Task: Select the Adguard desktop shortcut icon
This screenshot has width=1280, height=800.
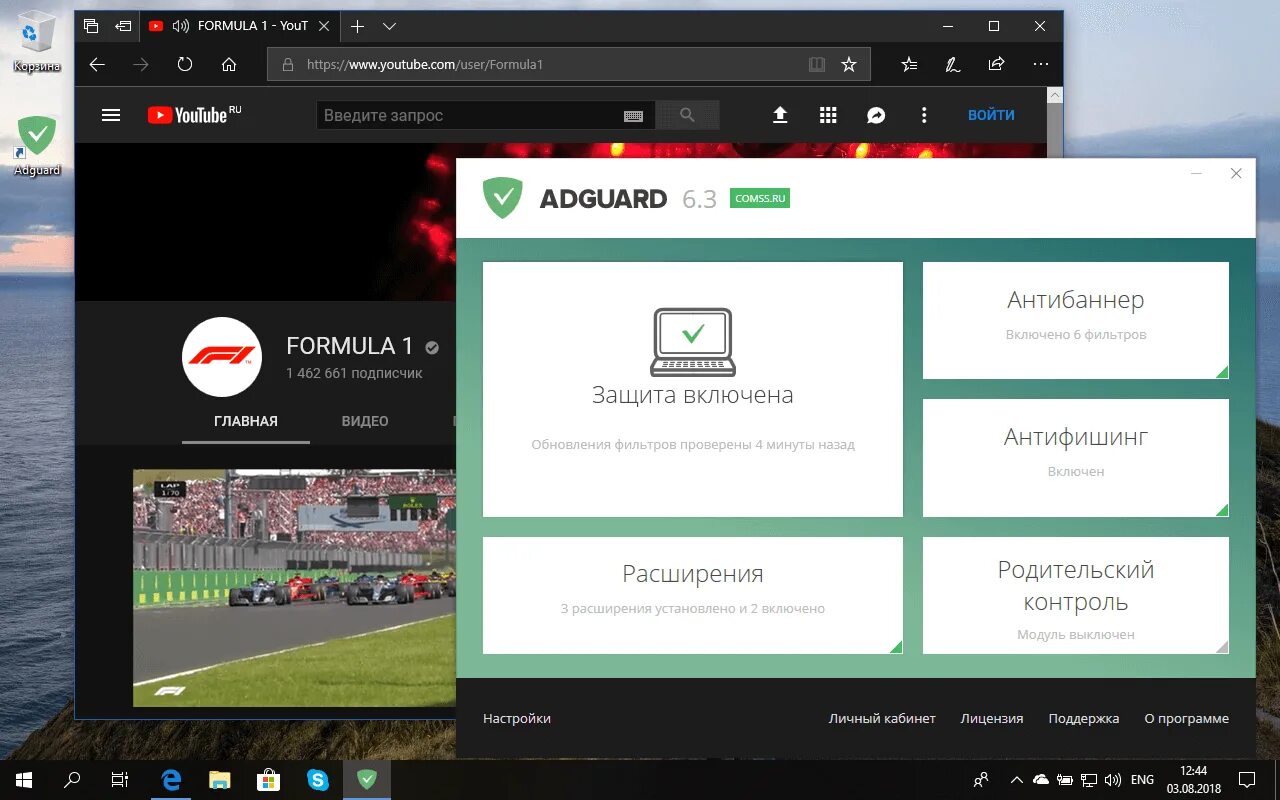Action: point(37,146)
